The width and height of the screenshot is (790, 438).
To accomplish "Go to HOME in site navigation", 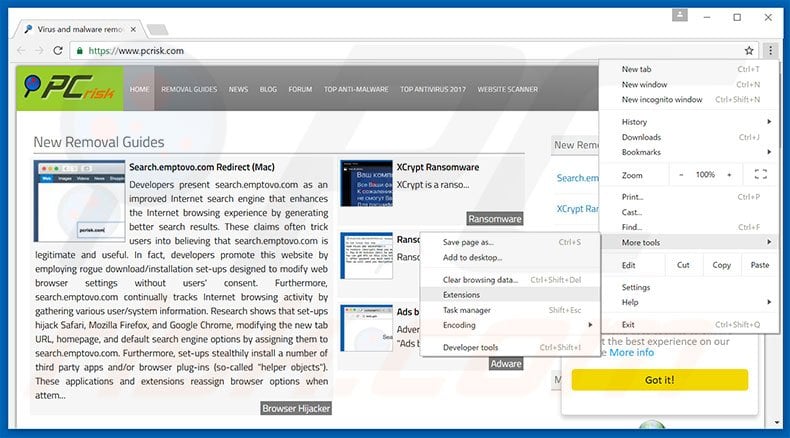I will coord(140,89).
